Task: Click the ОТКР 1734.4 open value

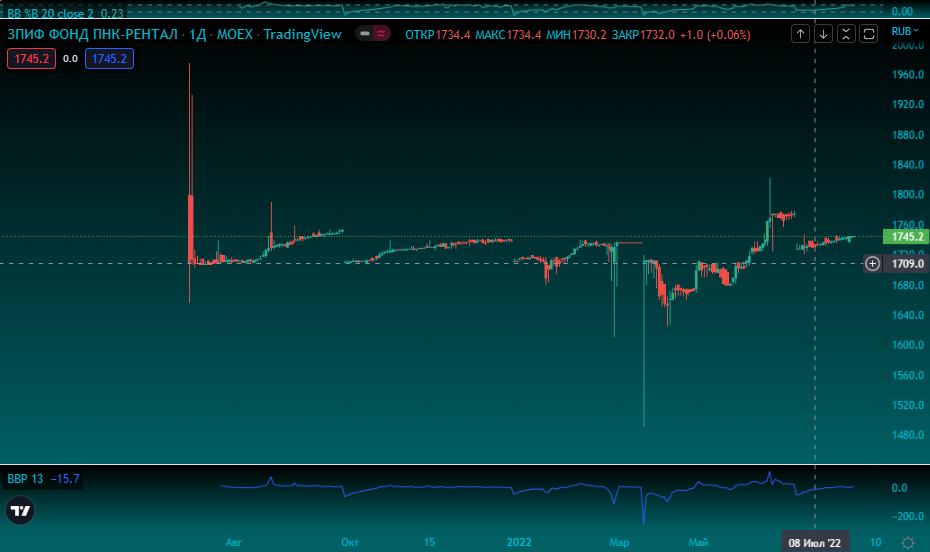Action: 438,34
